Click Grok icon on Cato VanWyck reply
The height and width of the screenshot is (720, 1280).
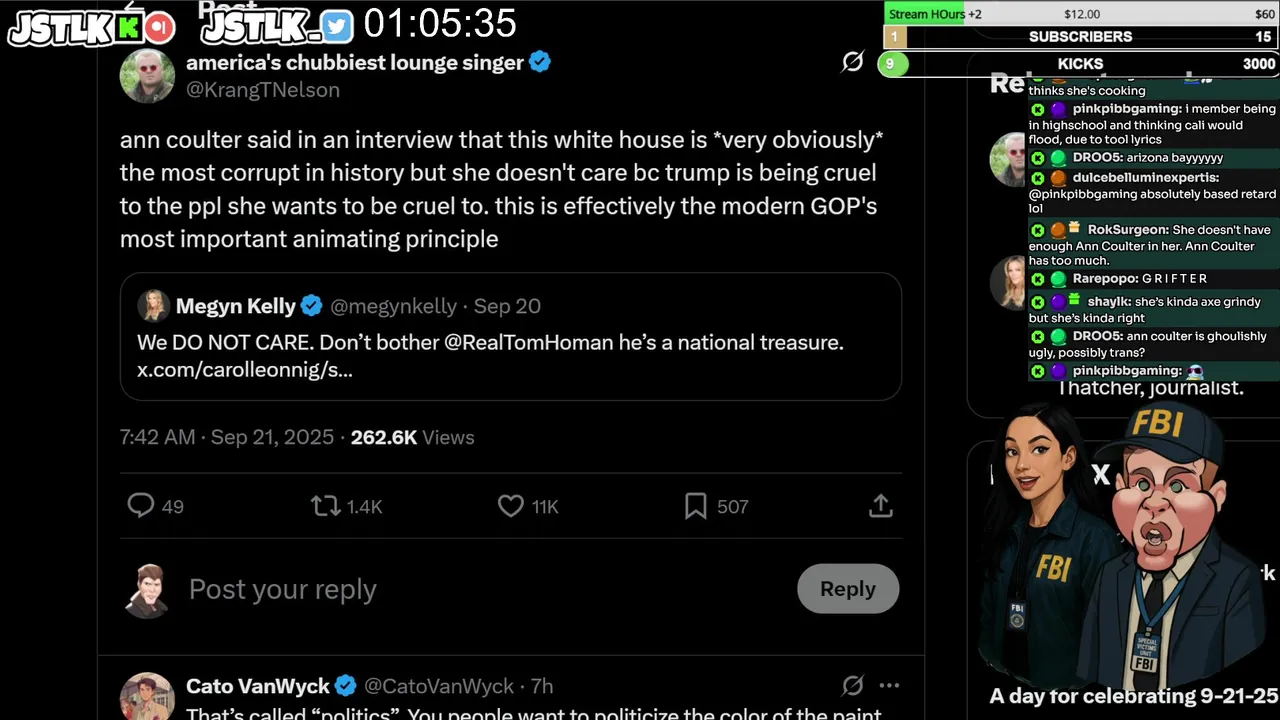[852, 685]
